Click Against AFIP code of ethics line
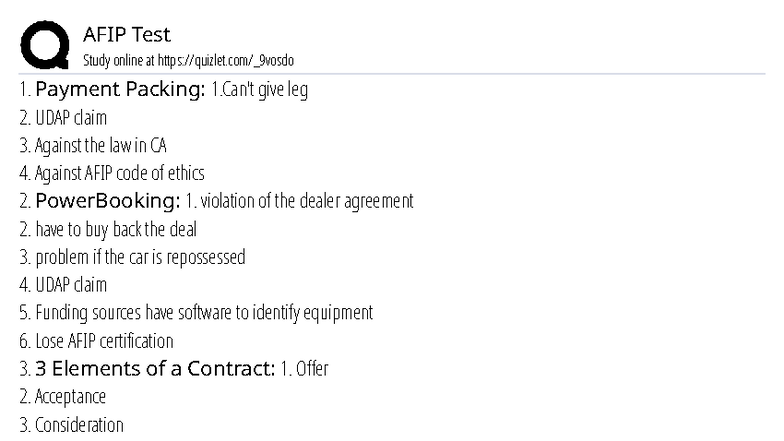 112,173
